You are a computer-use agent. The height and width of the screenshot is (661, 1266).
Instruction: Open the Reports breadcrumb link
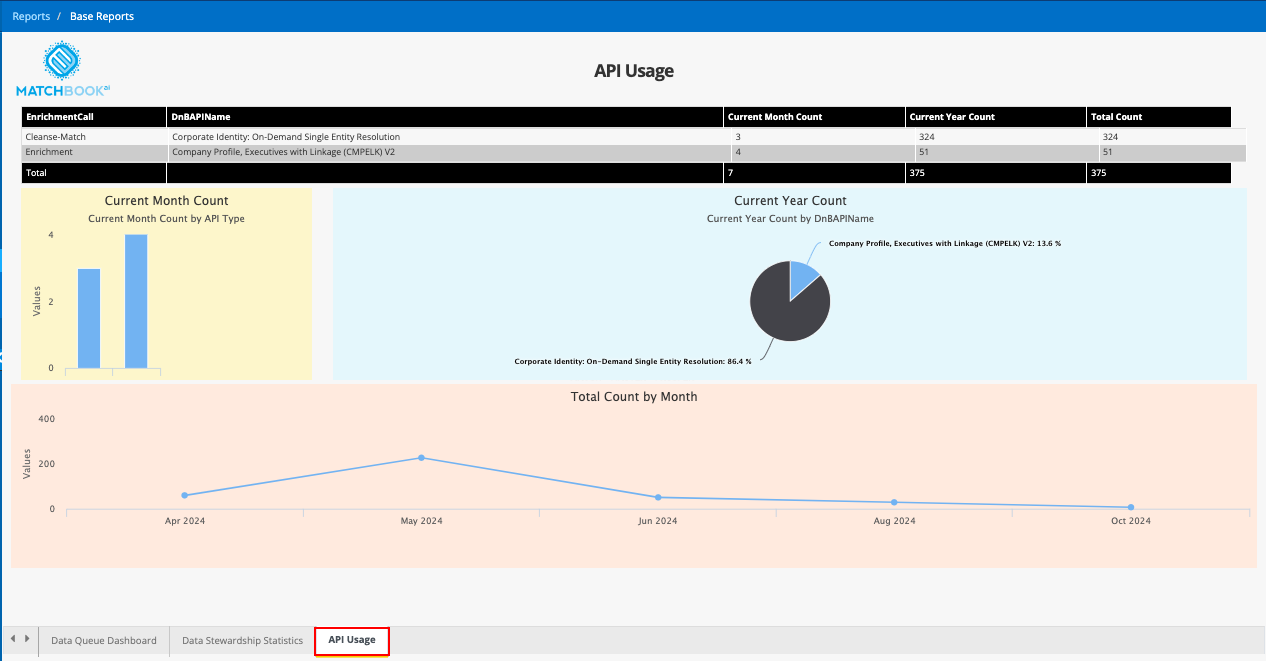click(x=31, y=16)
